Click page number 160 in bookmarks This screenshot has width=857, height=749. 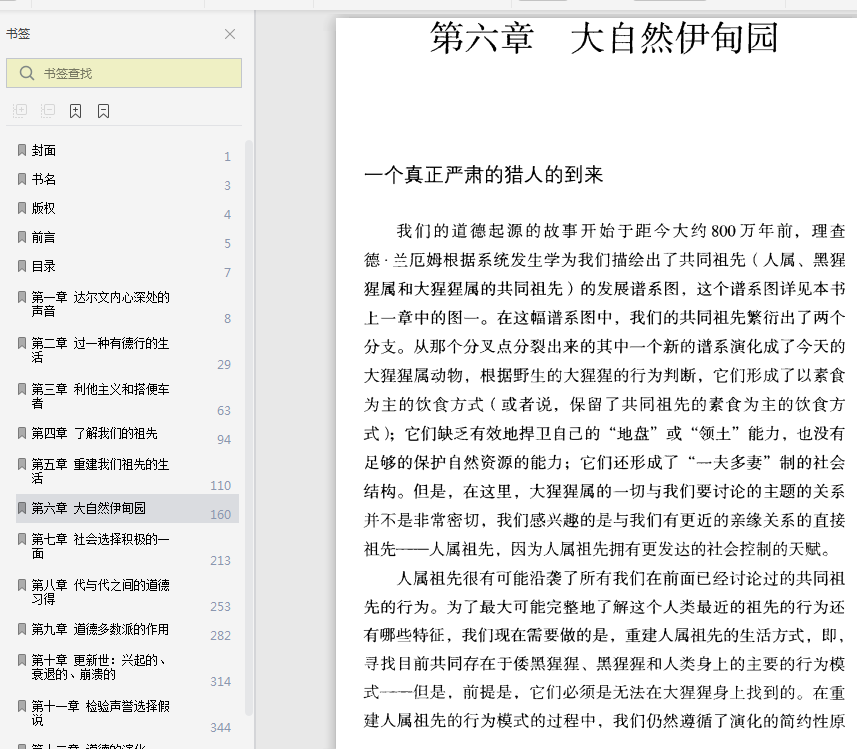click(221, 514)
